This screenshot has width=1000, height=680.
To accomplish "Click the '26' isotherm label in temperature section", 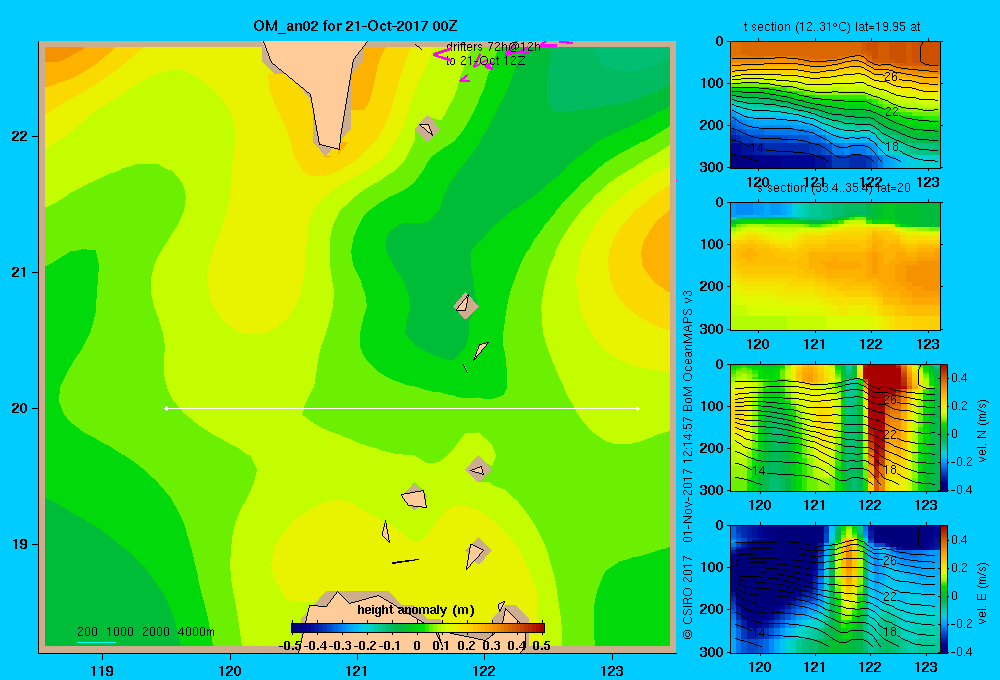I will pos(890,77).
